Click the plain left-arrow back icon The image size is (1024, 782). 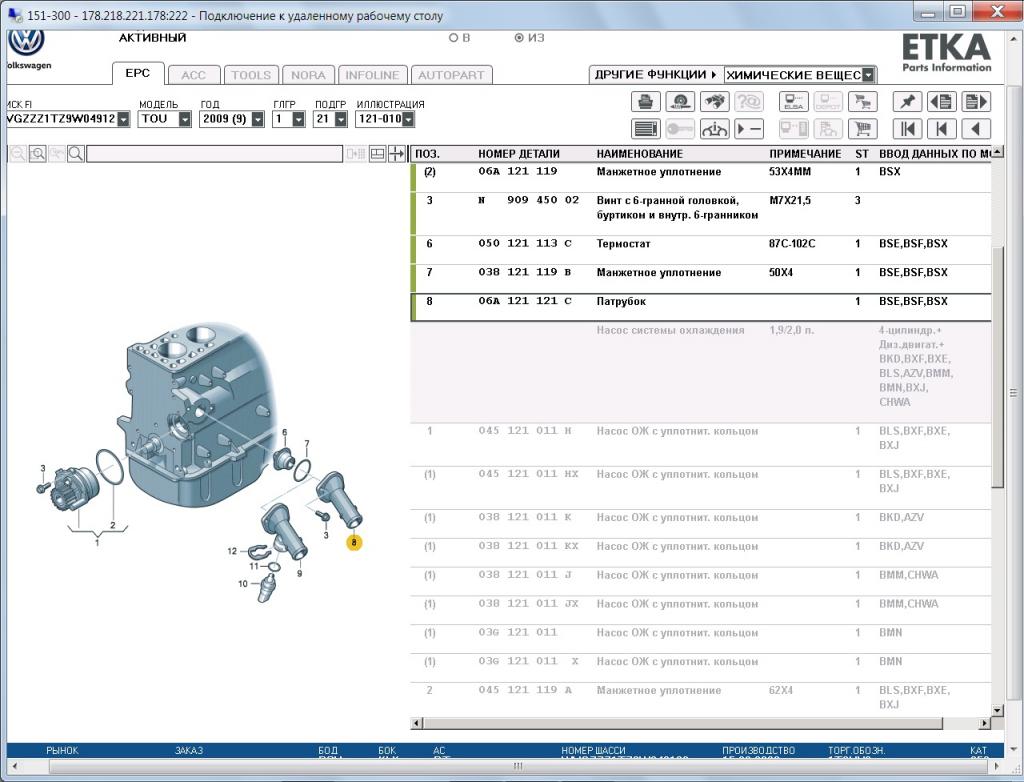click(x=976, y=129)
